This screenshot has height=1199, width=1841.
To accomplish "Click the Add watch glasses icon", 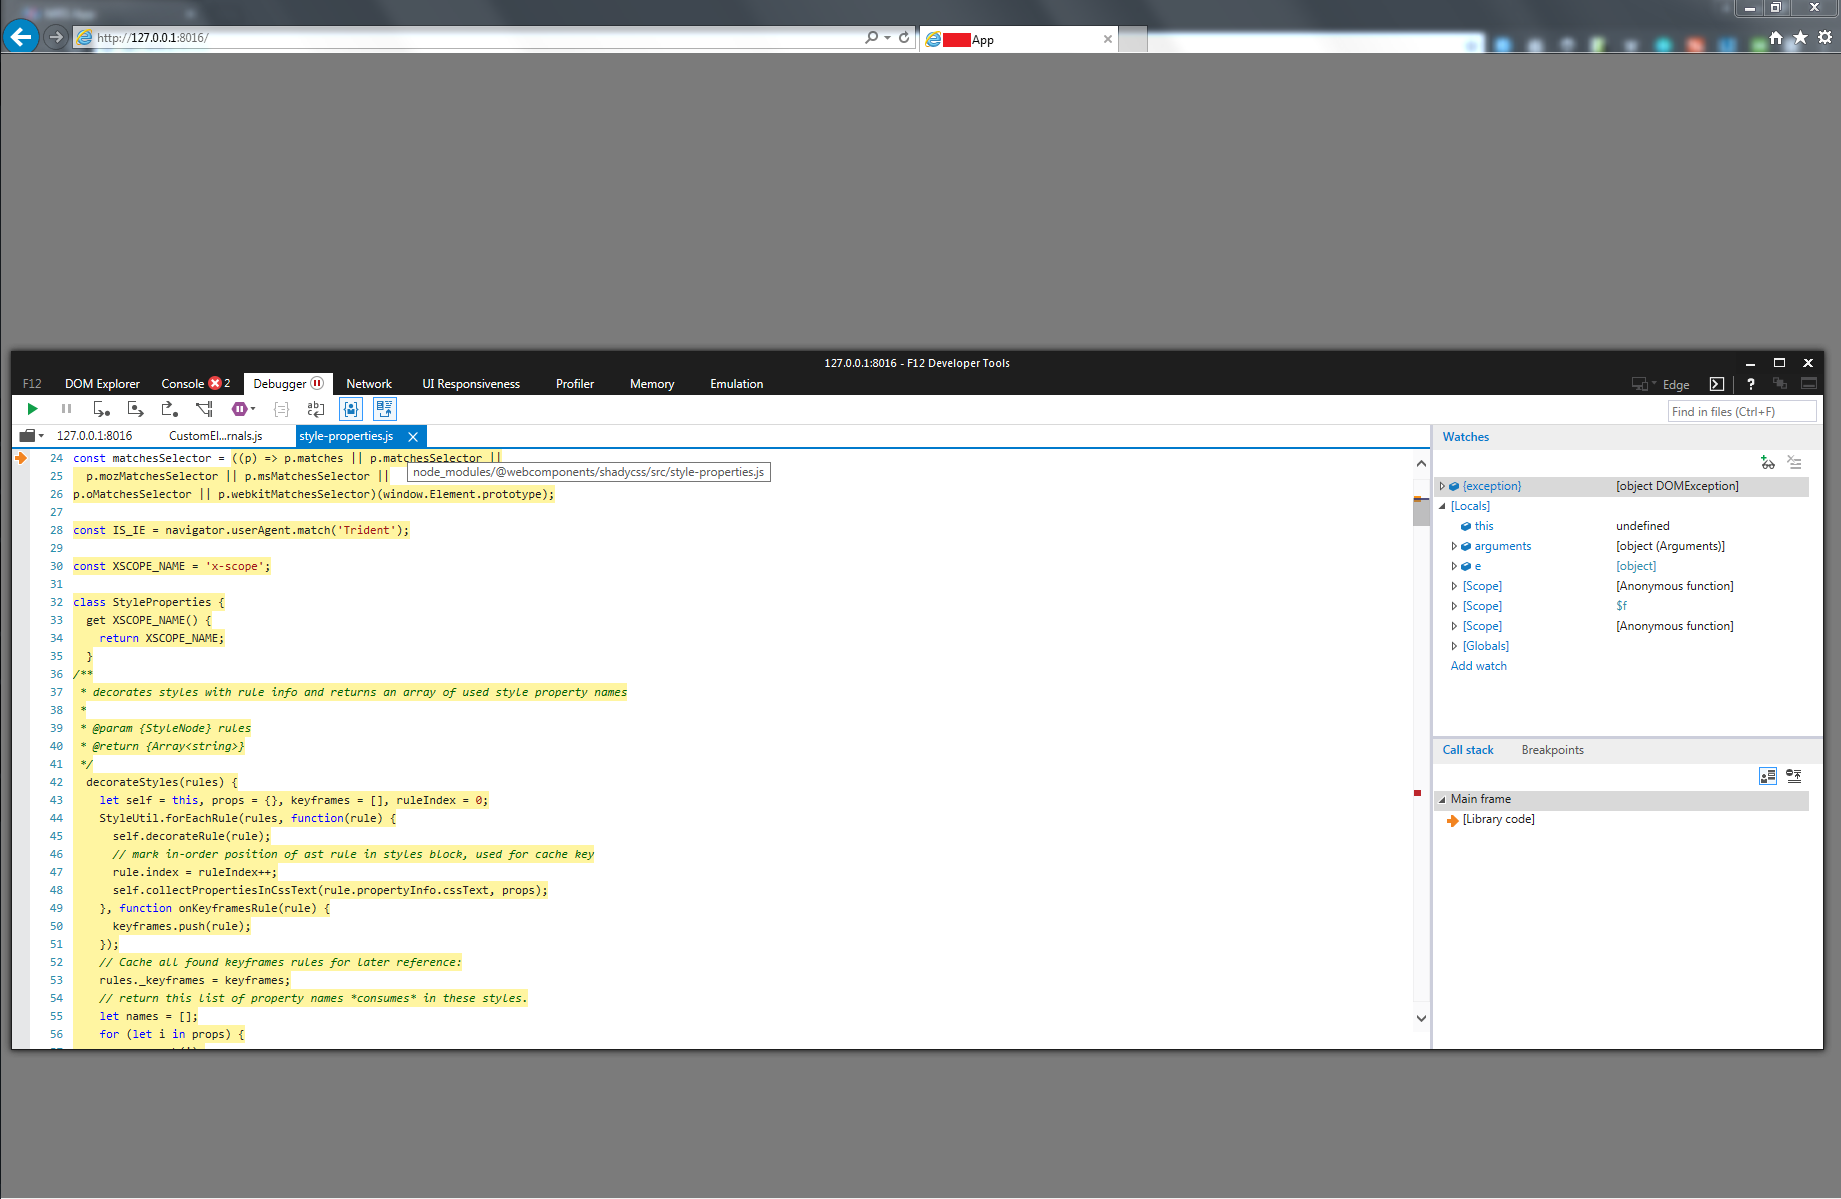I will (x=1767, y=462).
